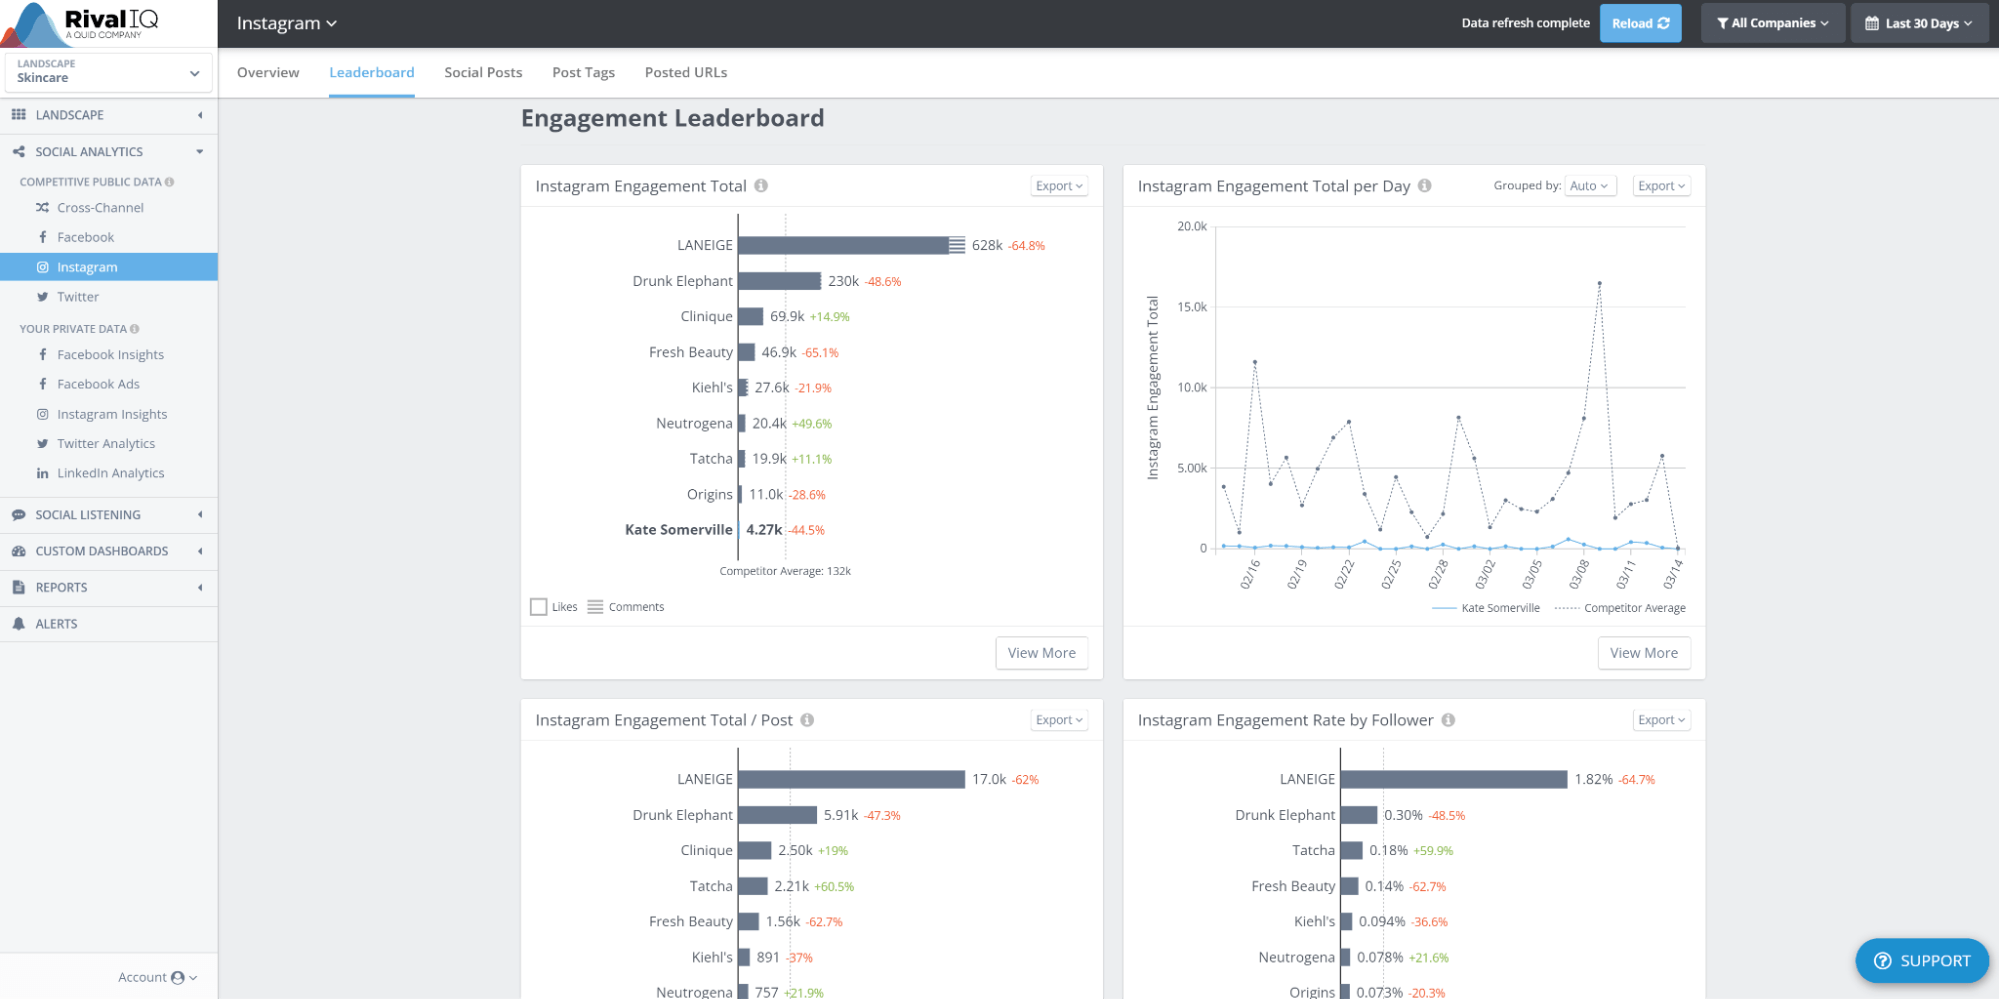The image size is (1999, 999).
Task: Enable the Likes checkbox on Engagement Total
Action: coord(538,606)
